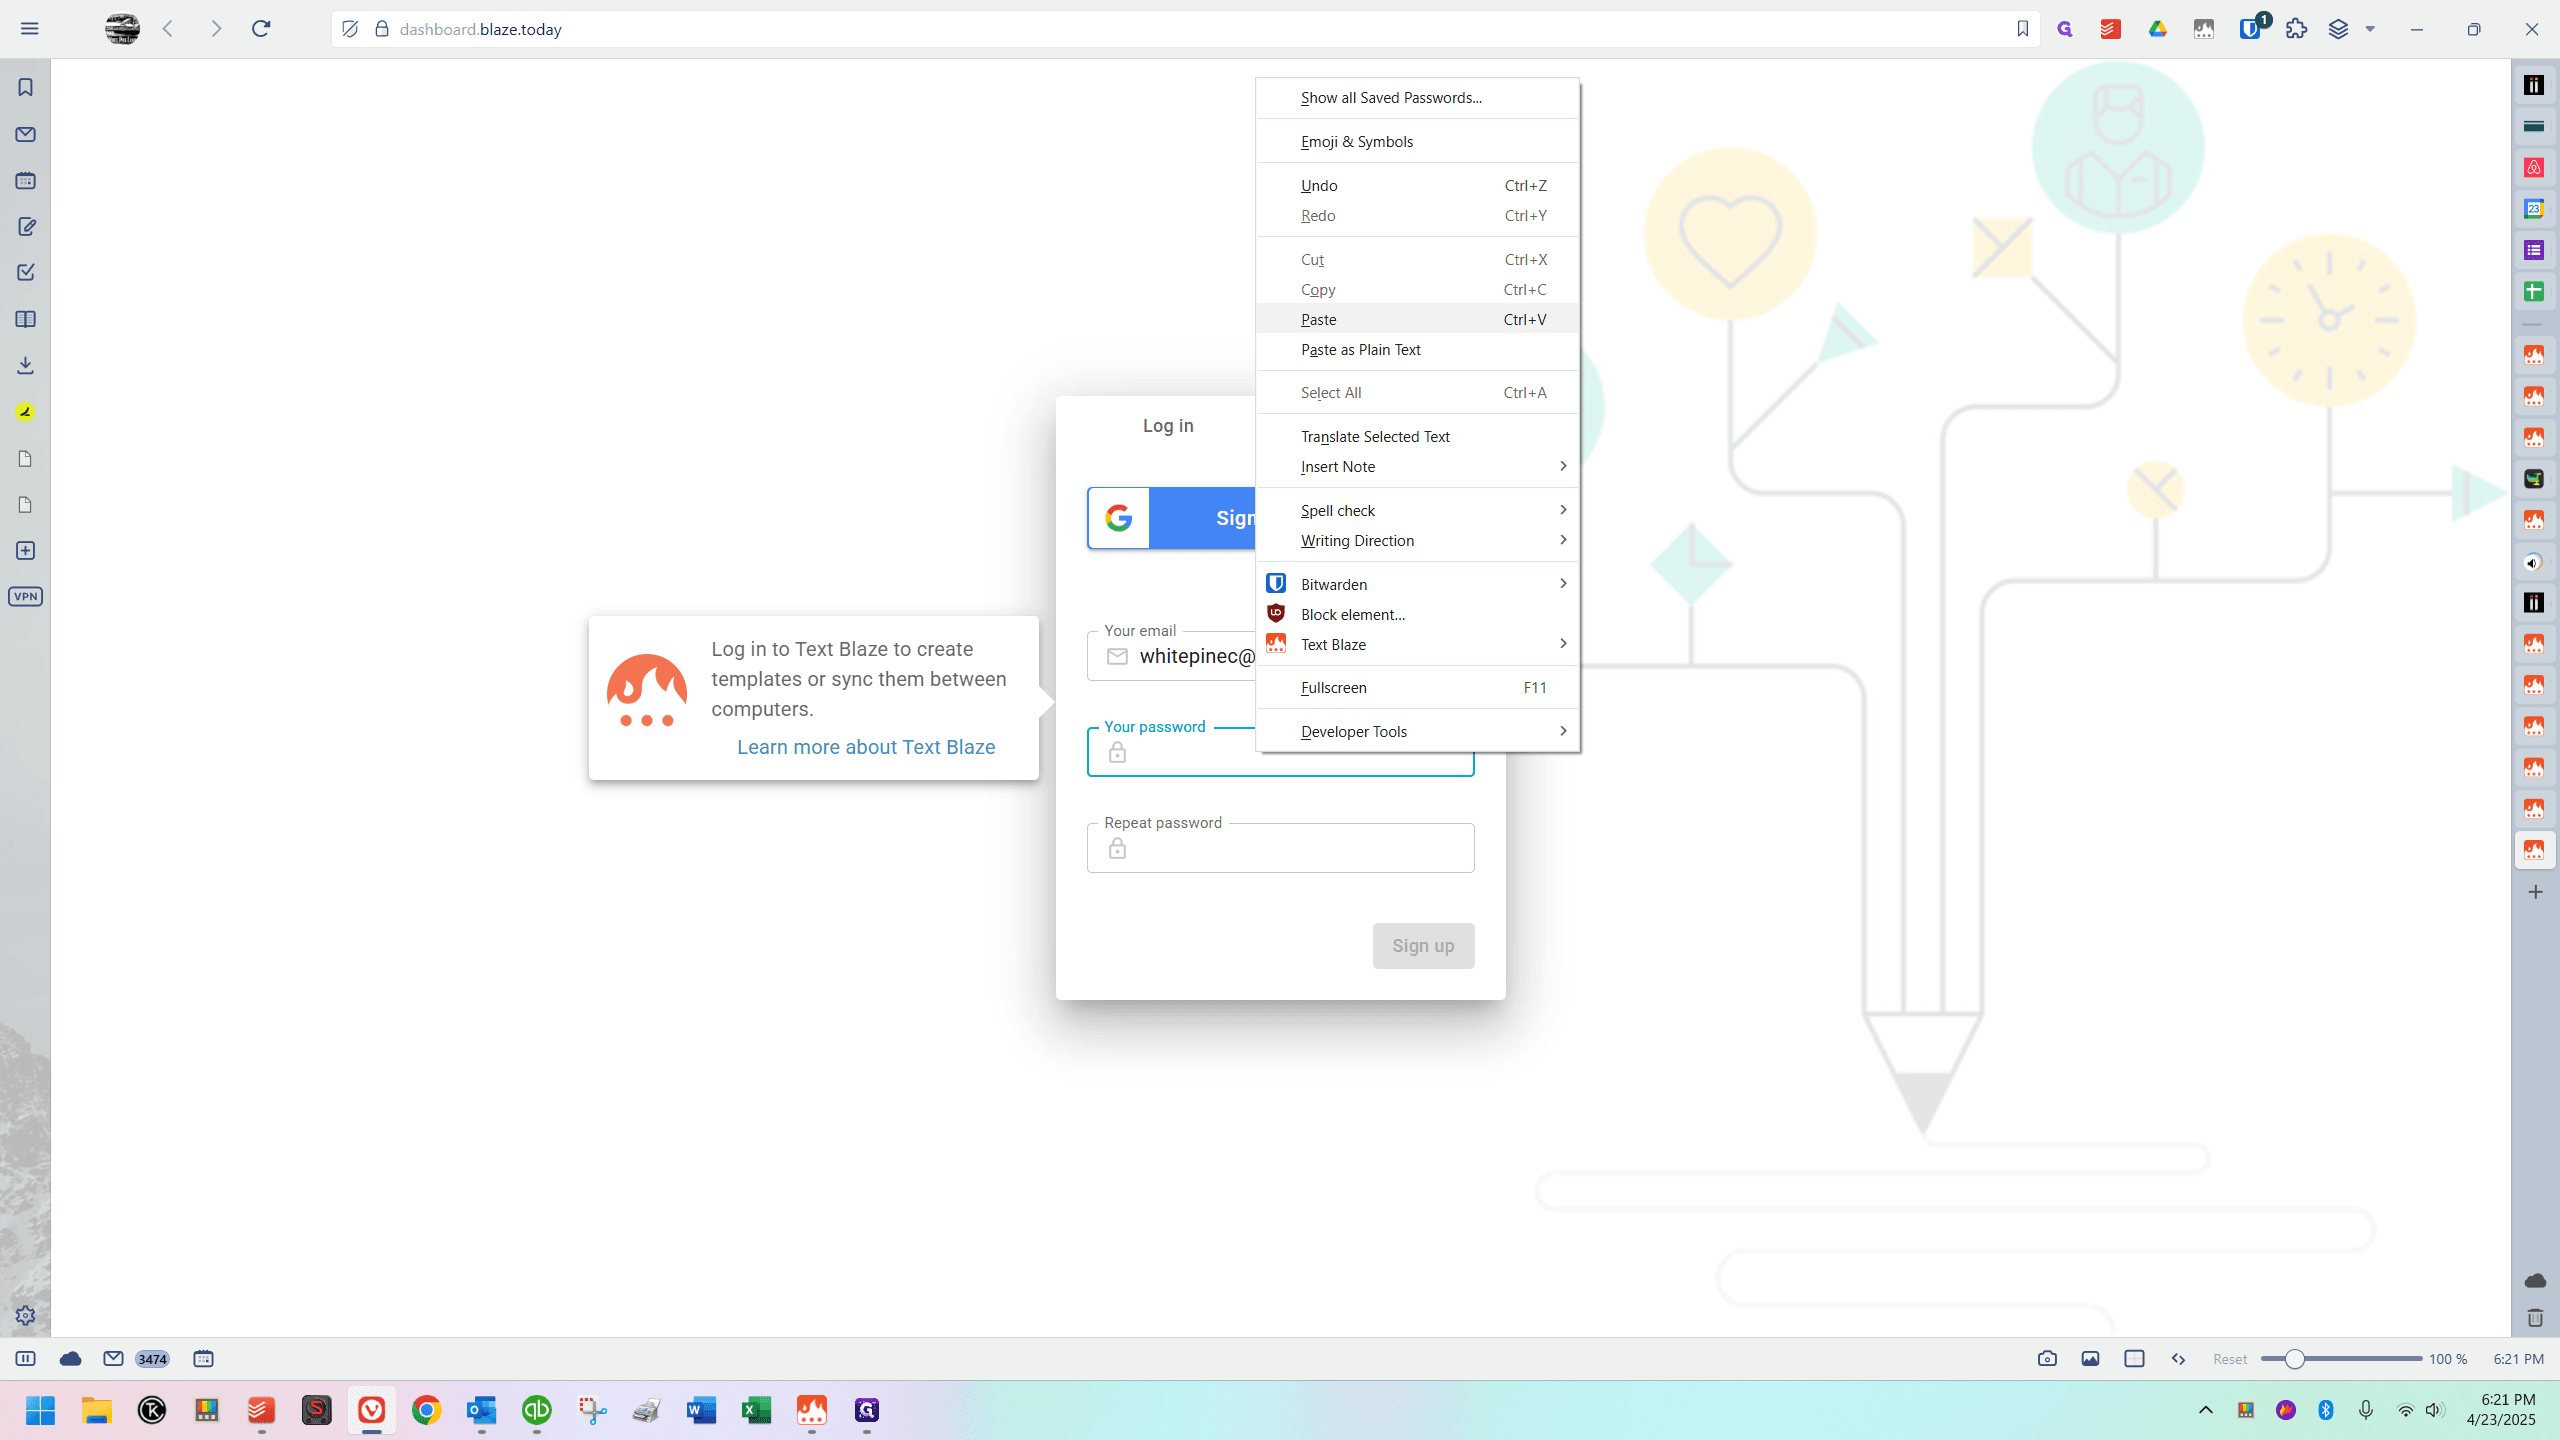Expand Writing Direction submenu

click(x=1417, y=540)
